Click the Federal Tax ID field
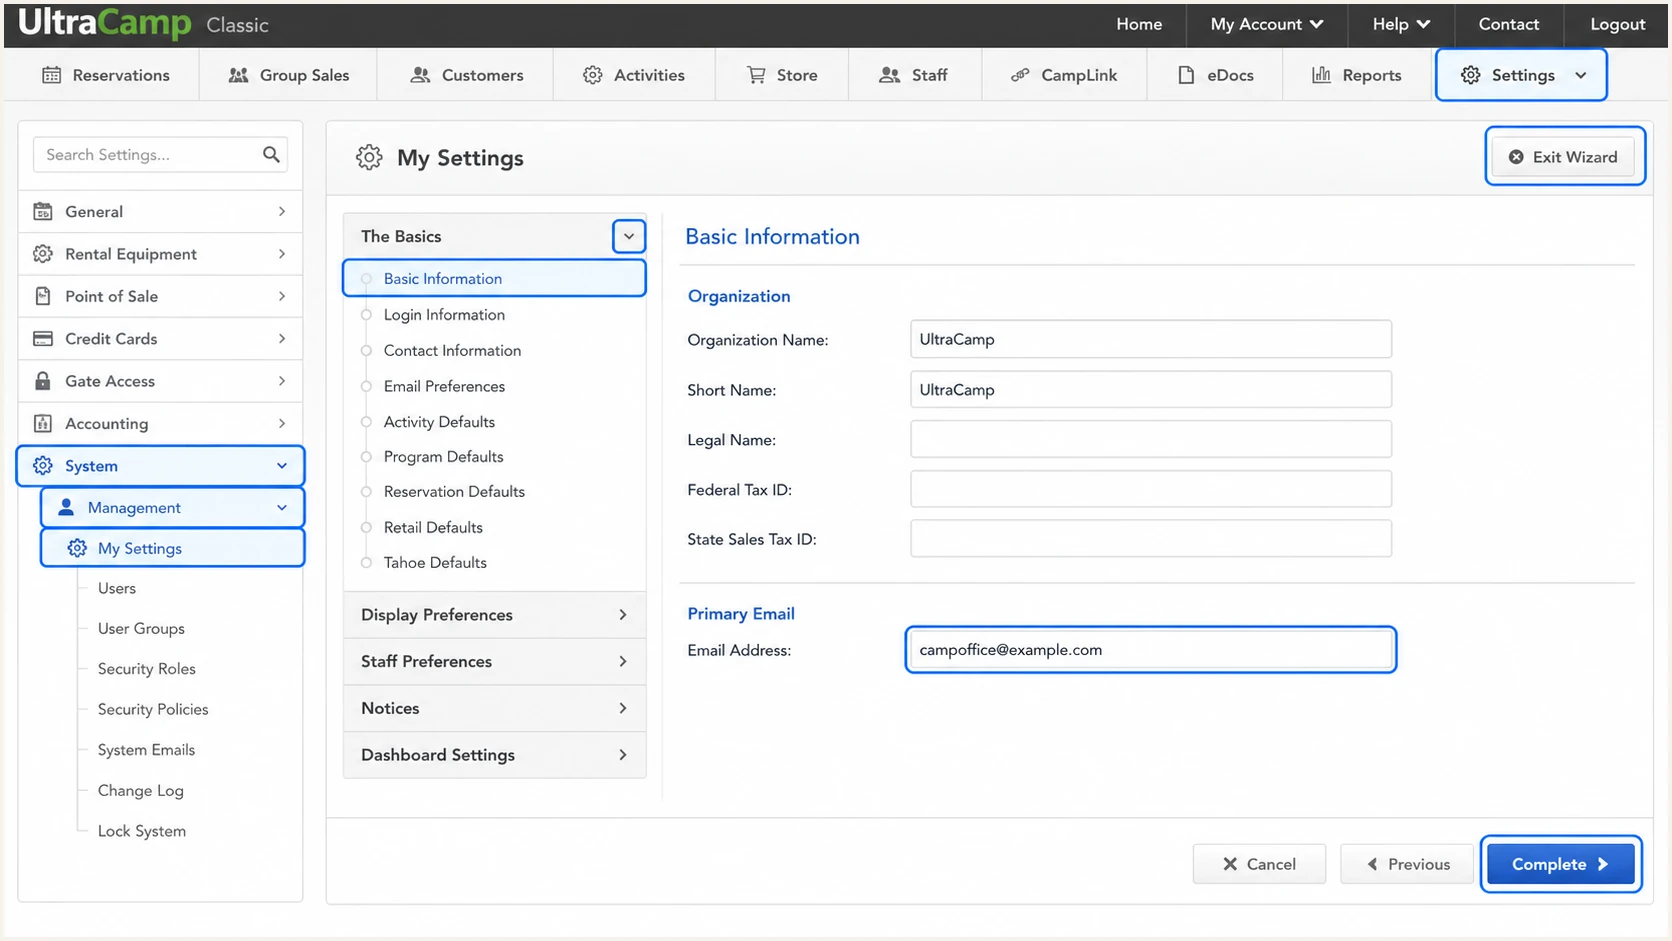The height and width of the screenshot is (941, 1672). [1151, 489]
